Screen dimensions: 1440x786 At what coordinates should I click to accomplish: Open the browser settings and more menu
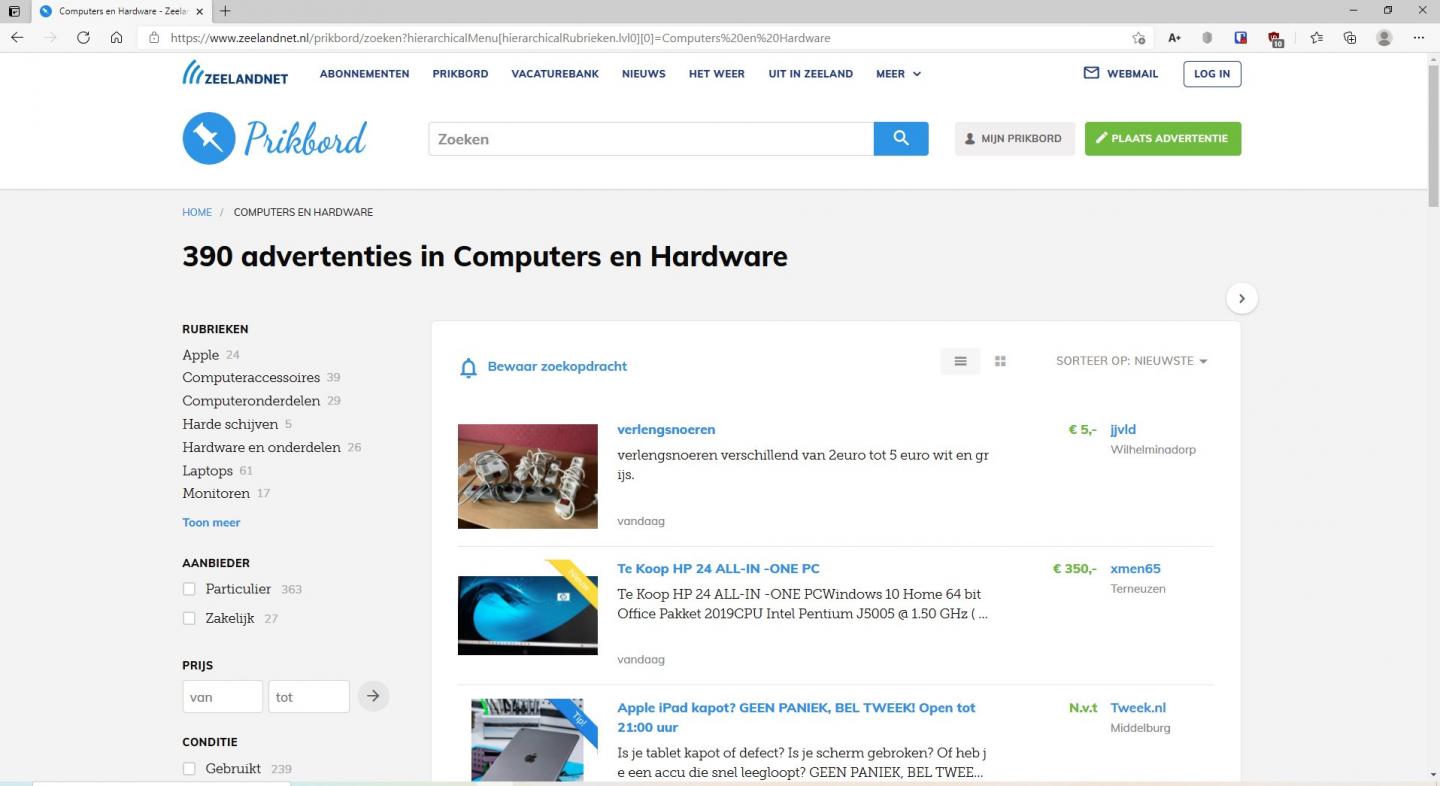tap(1418, 38)
